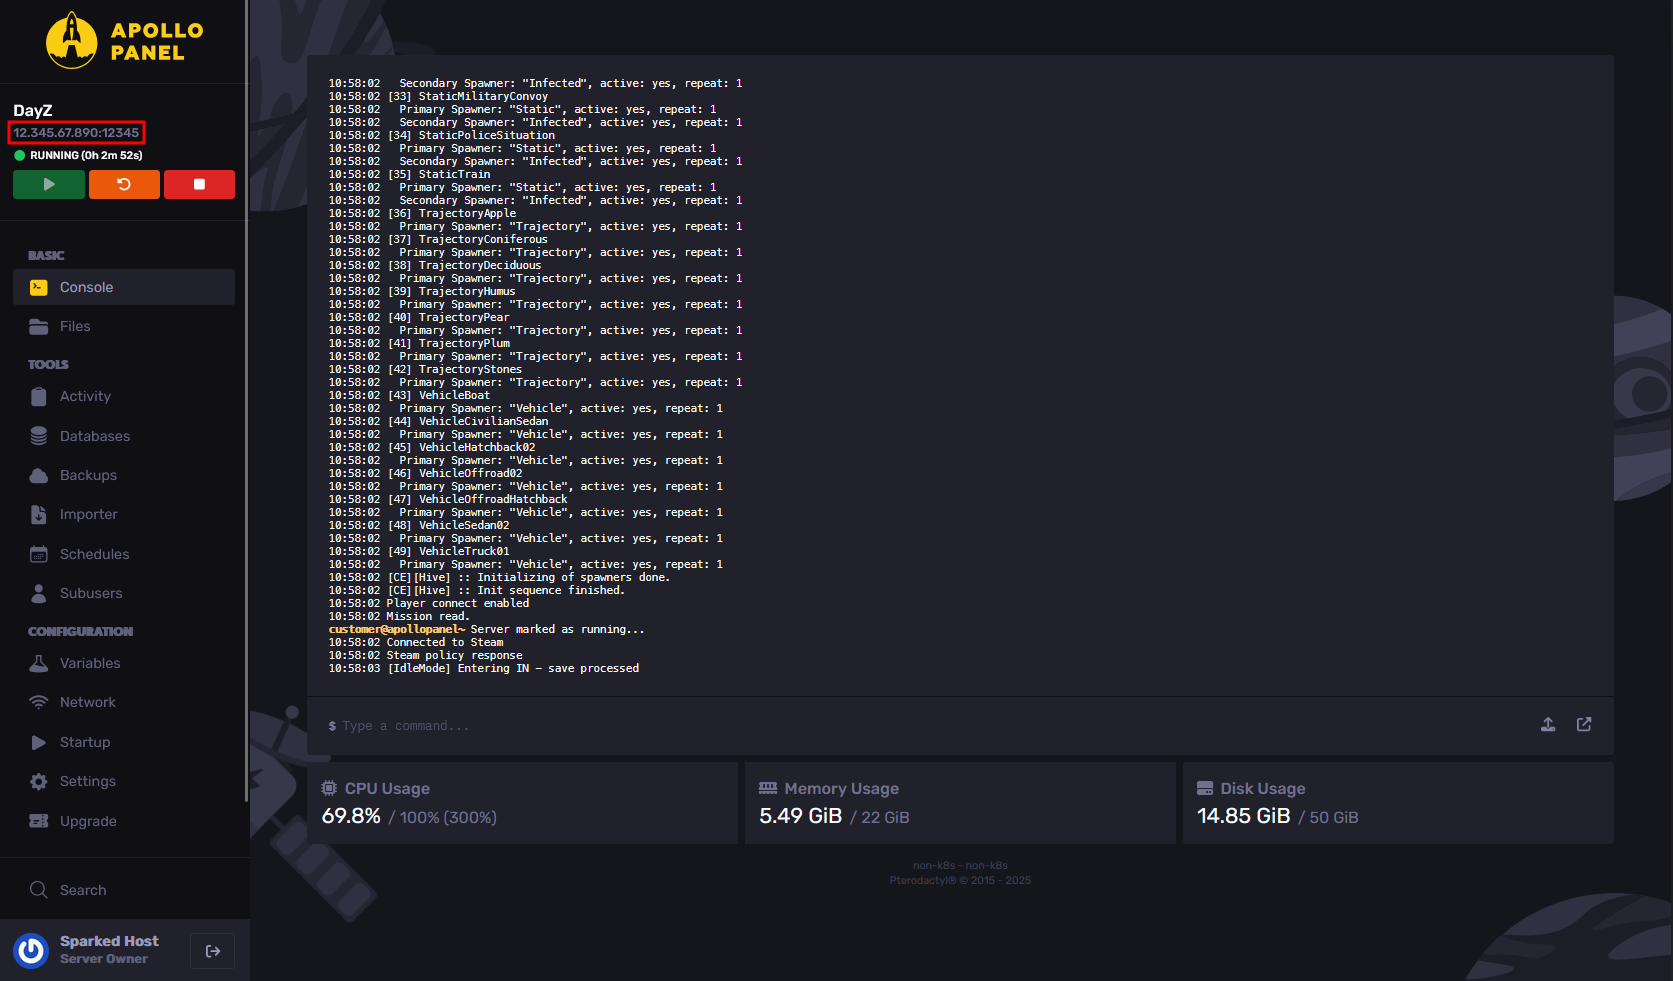Image resolution: width=1673 pixels, height=981 pixels.
Task: Click the Apollo Panel logo
Action: (x=124, y=40)
